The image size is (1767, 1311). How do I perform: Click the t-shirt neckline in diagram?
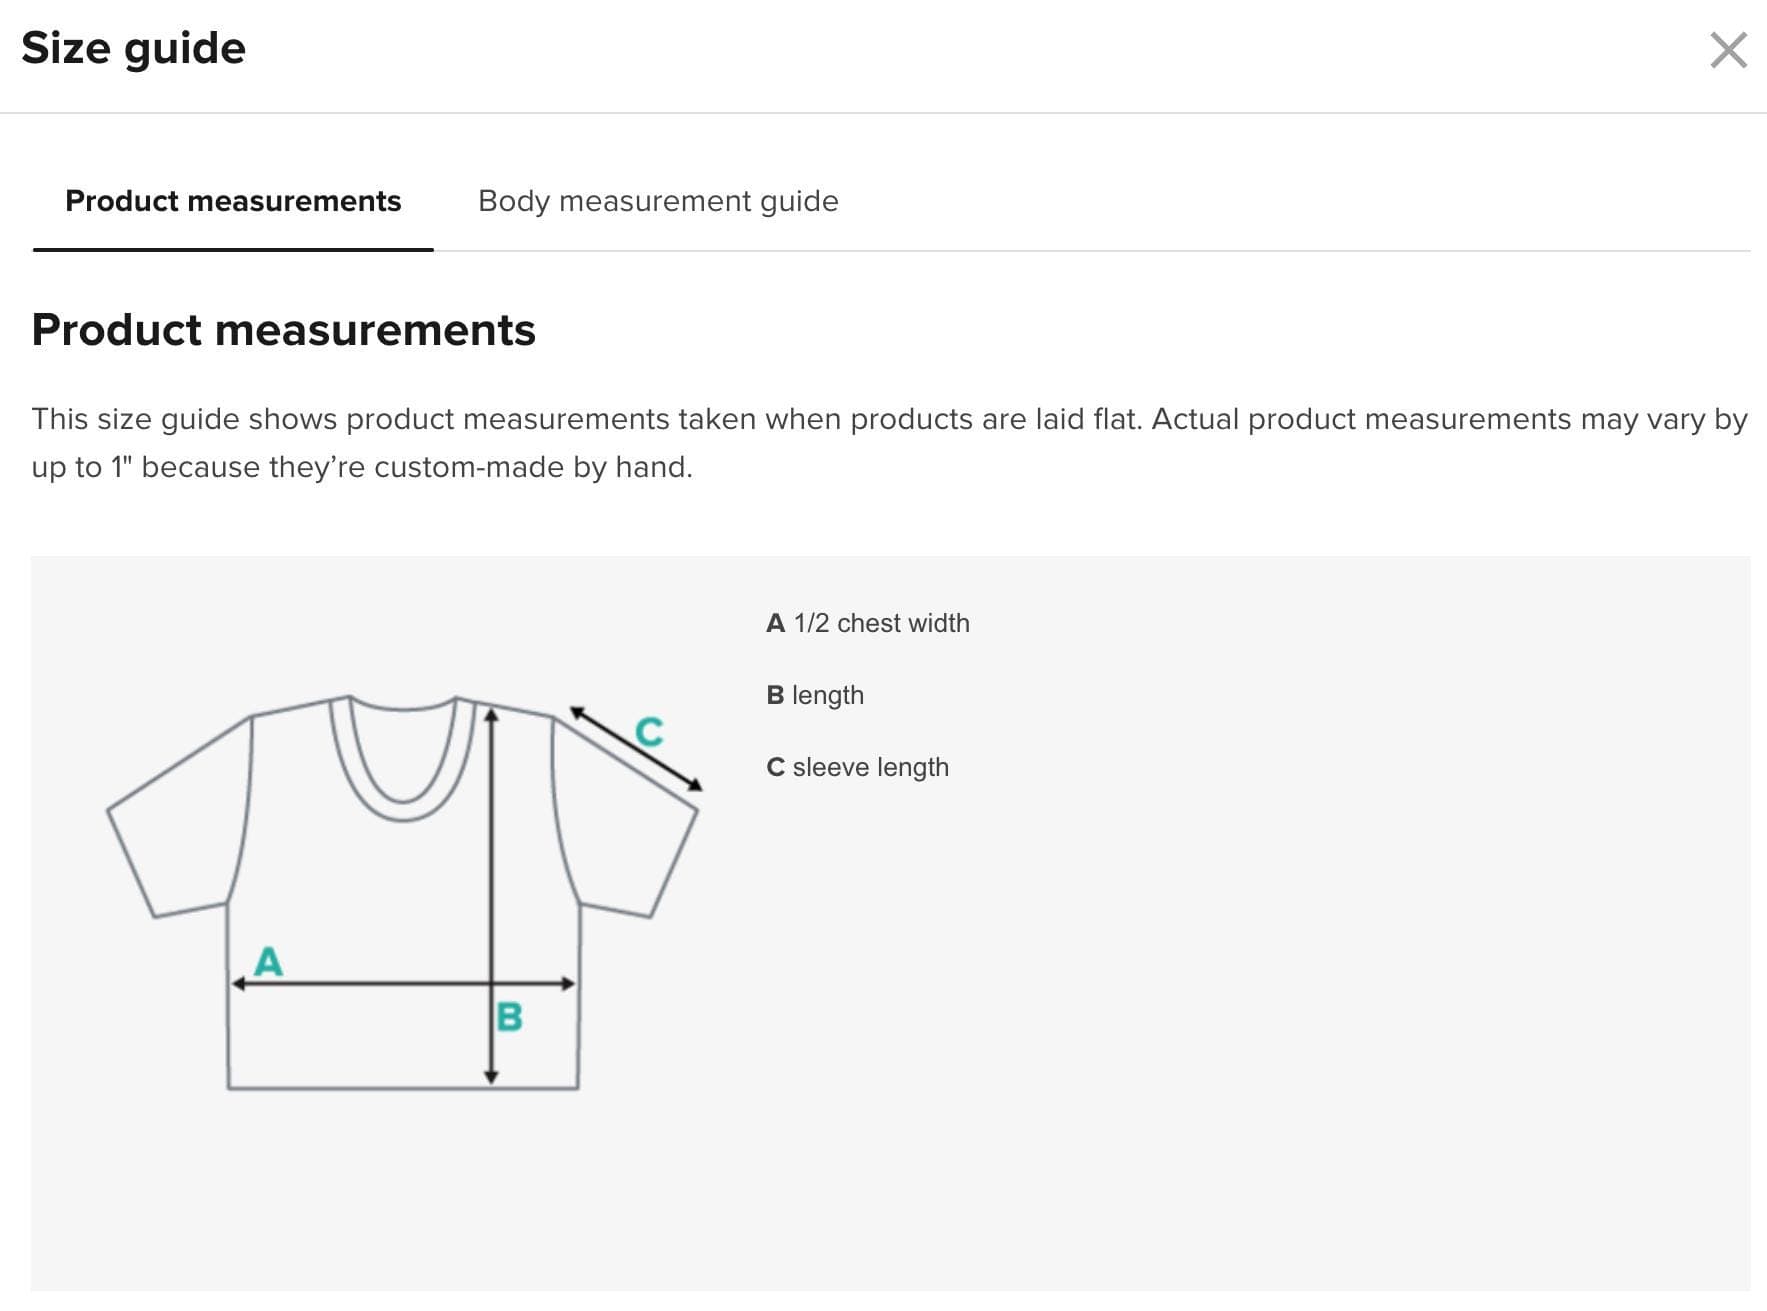404,757
